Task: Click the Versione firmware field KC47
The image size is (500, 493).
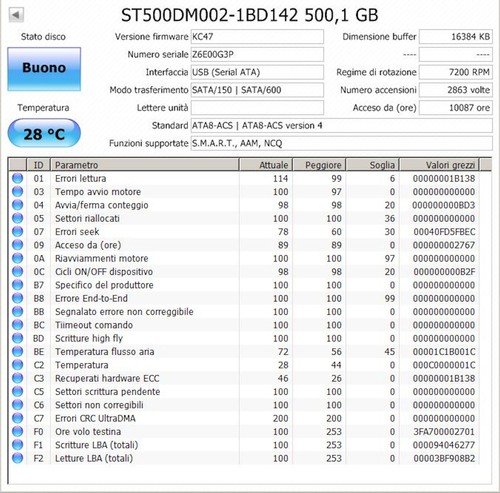Action: pyautogui.click(x=257, y=37)
